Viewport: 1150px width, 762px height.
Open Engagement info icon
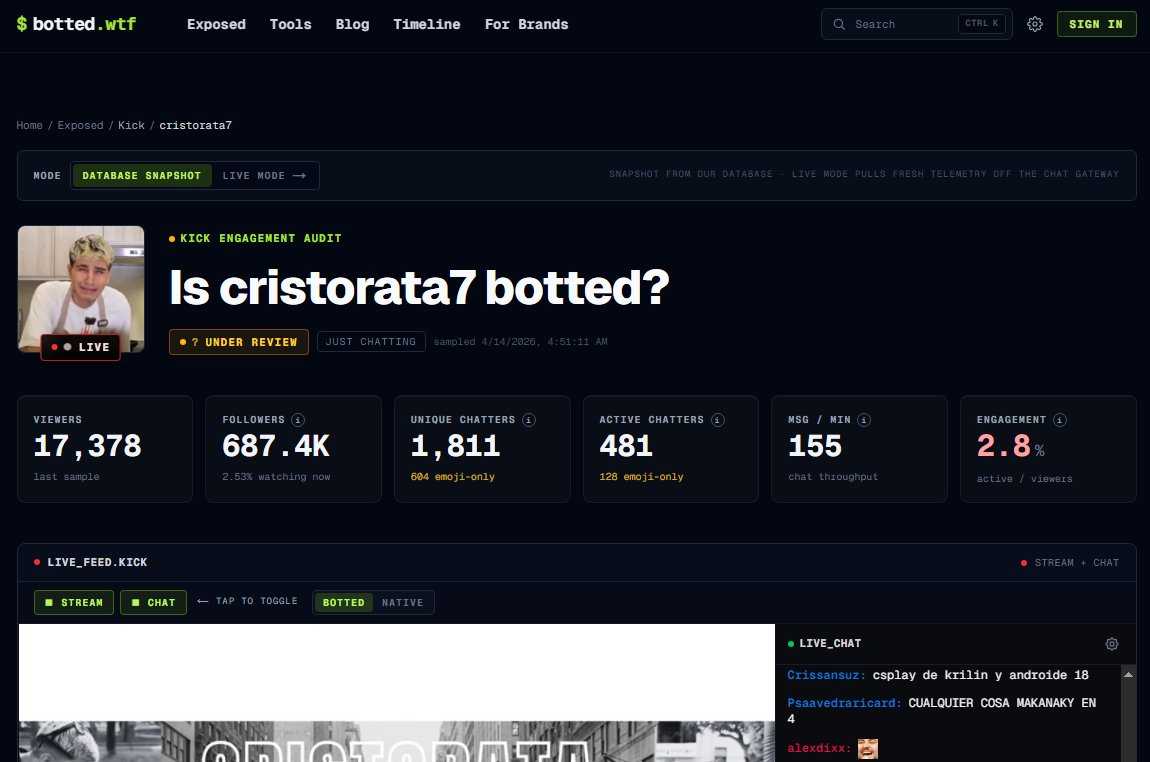pos(1060,420)
